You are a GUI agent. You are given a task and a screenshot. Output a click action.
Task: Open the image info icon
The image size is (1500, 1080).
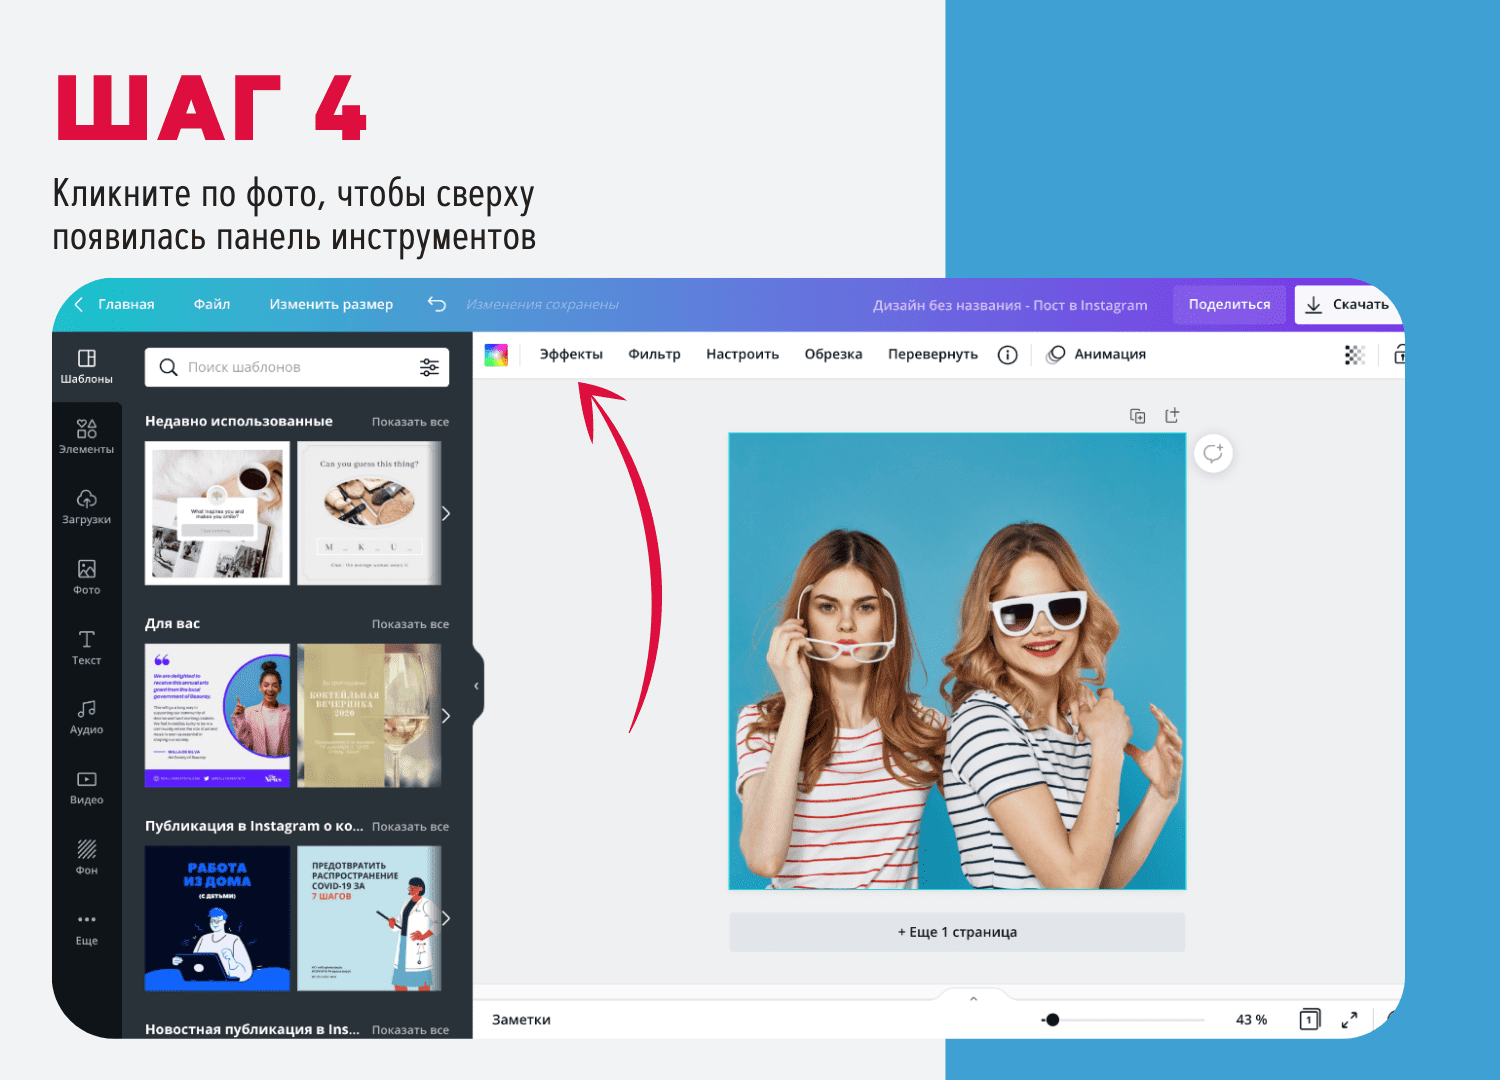1008,354
